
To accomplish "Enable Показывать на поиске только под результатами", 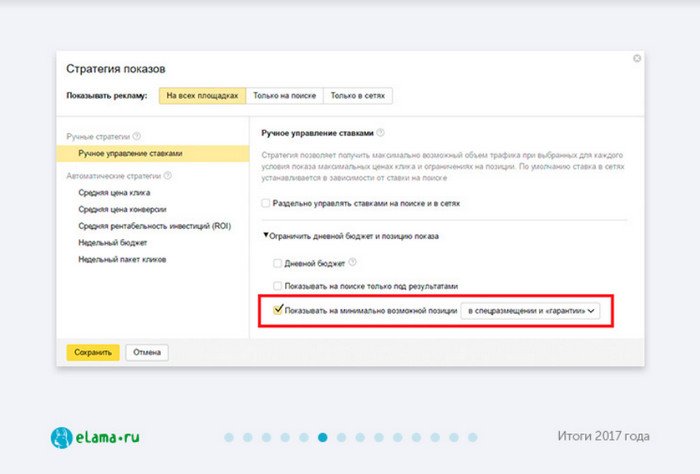I will [277, 286].
